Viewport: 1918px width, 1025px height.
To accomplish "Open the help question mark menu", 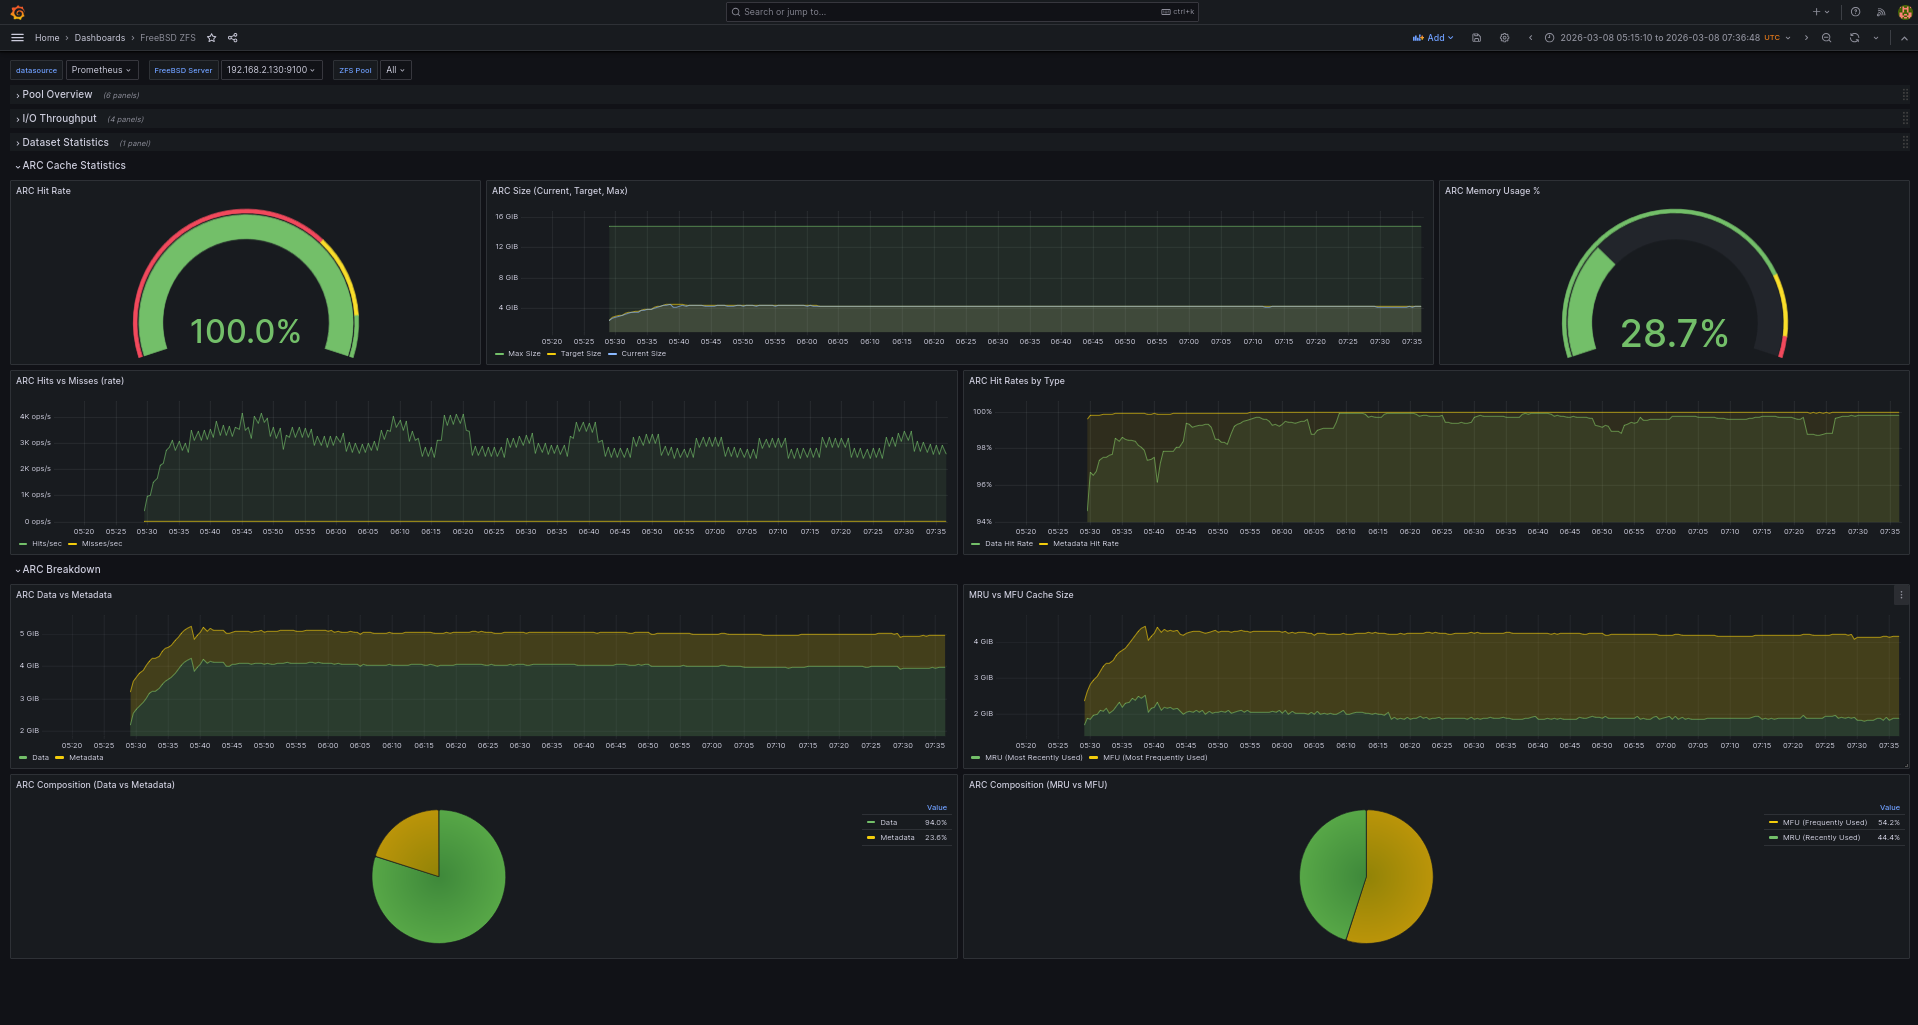I will coord(1854,12).
